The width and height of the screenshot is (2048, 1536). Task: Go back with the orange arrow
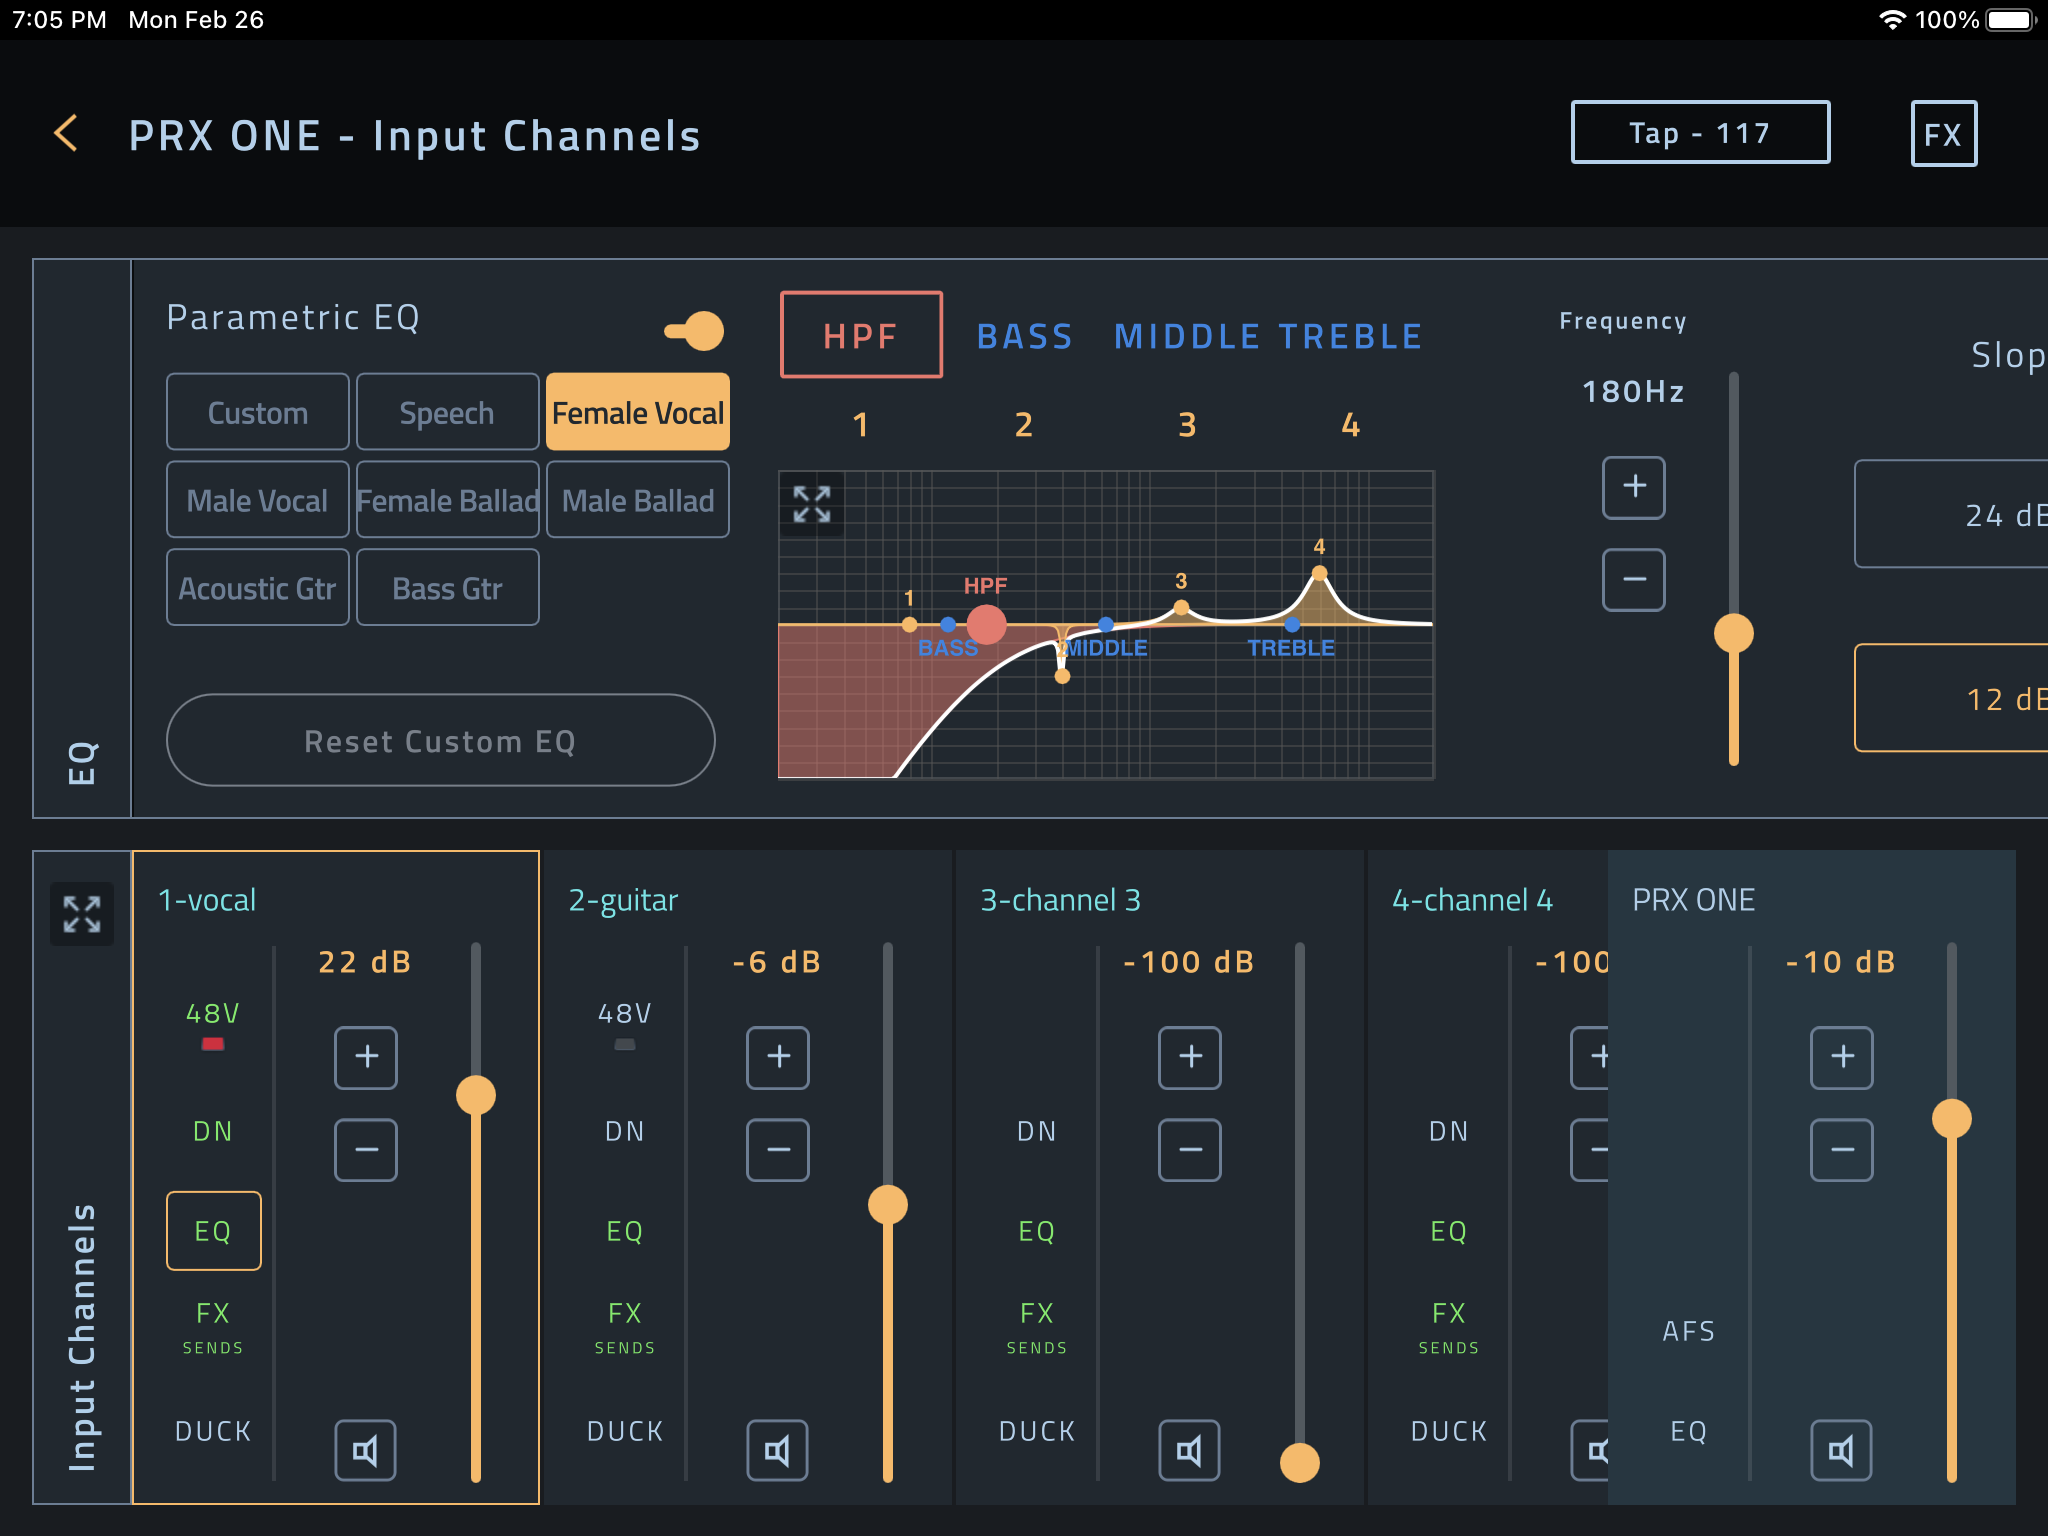point(66,133)
